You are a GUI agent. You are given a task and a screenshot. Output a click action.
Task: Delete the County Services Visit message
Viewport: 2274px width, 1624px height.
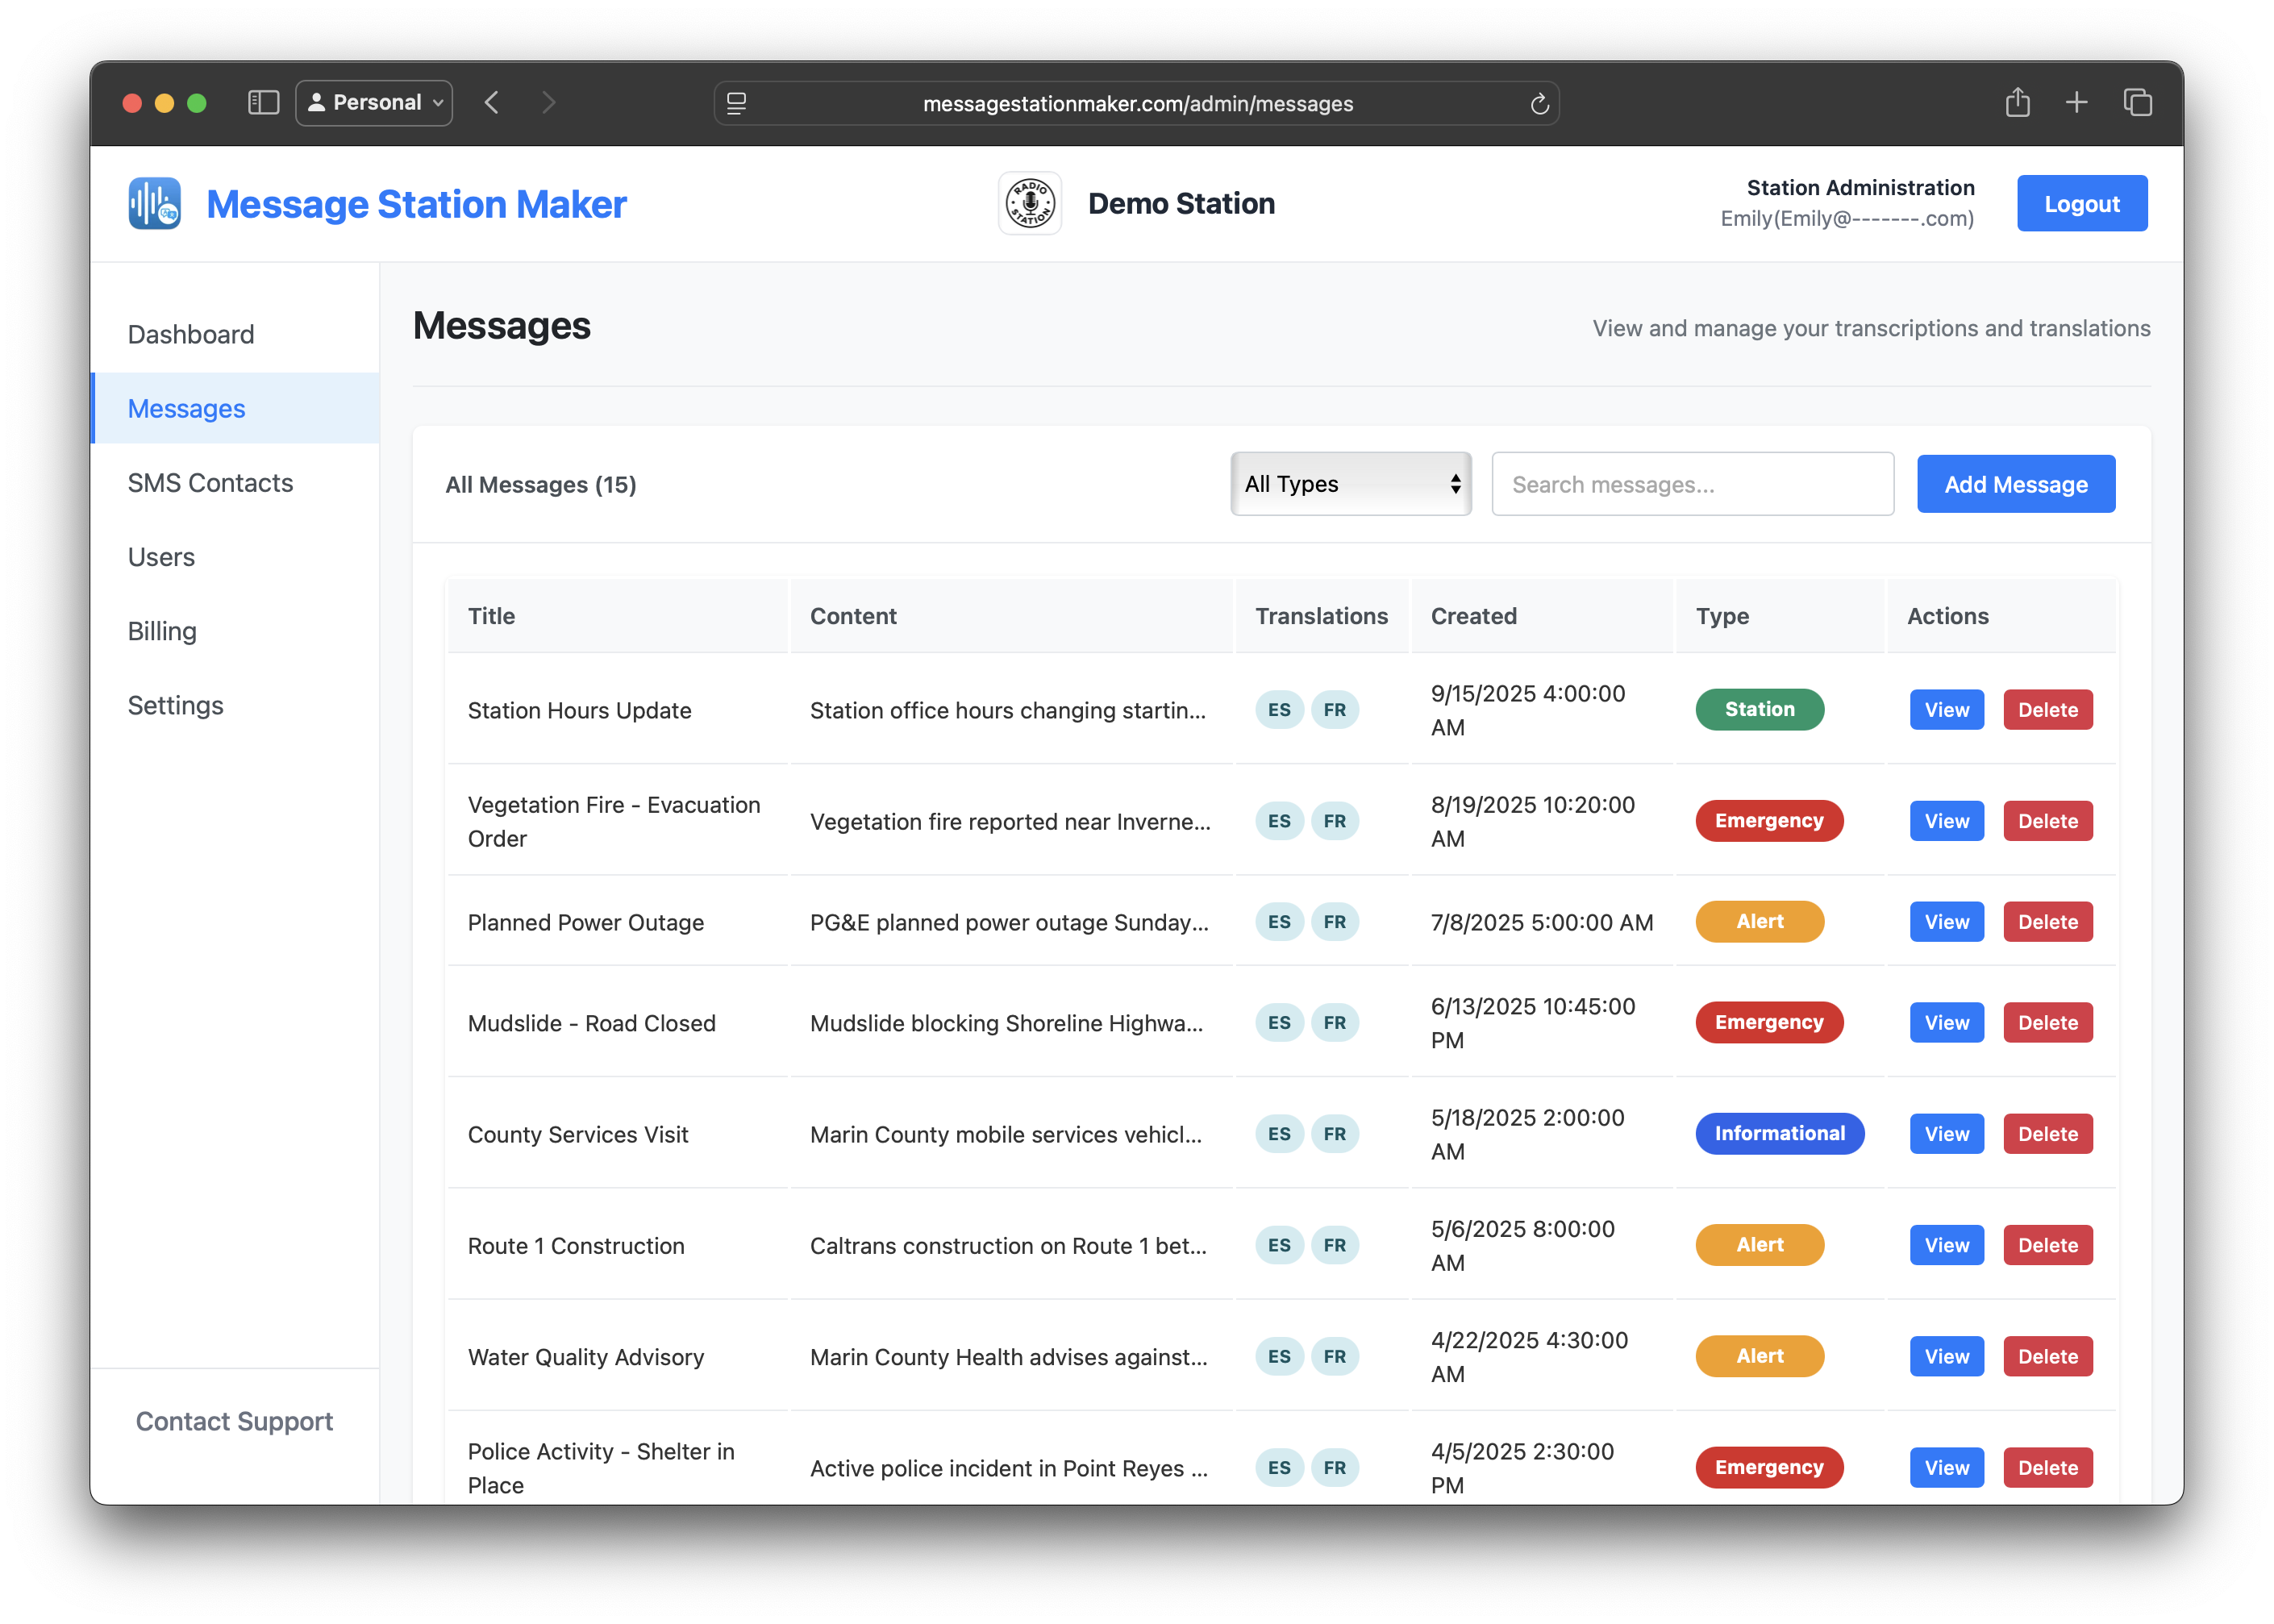click(x=2047, y=1134)
